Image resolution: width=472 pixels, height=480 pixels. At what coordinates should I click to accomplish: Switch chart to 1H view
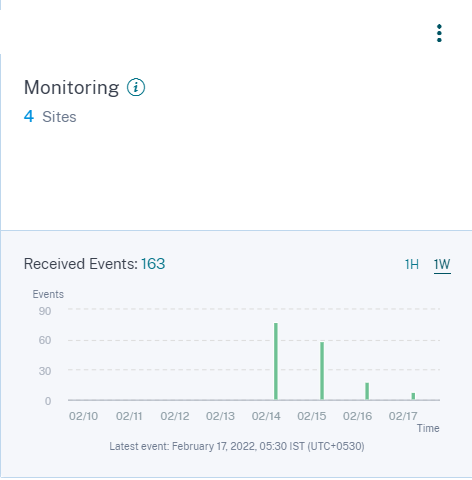[412, 265]
